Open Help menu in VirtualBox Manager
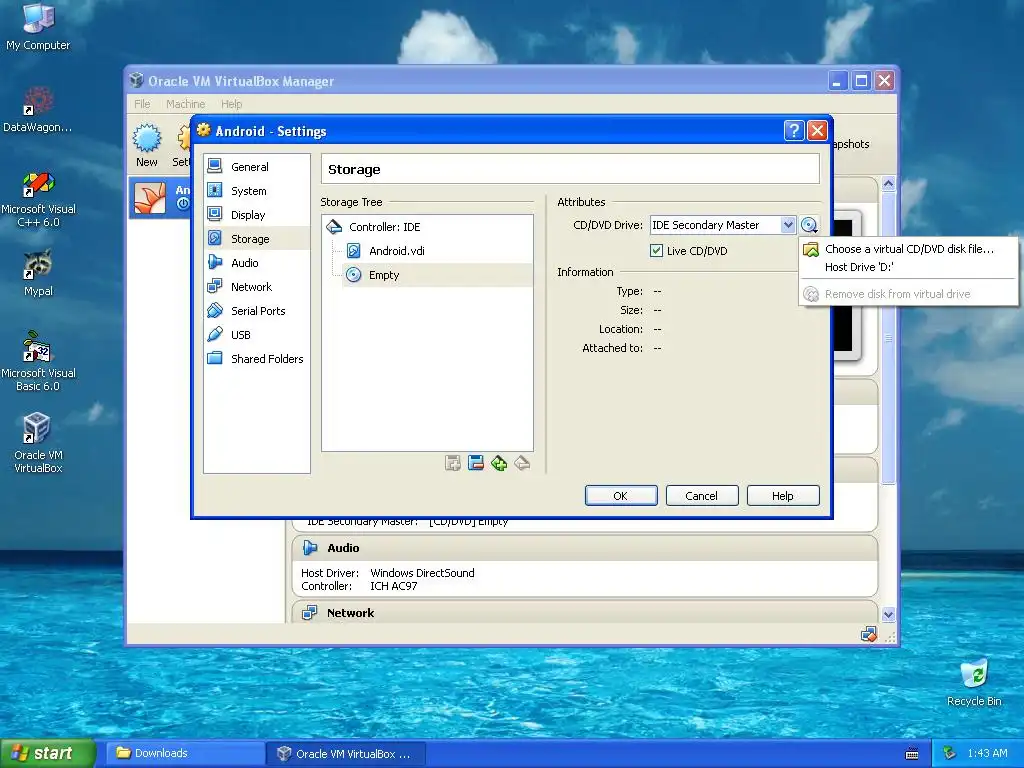 (231, 104)
